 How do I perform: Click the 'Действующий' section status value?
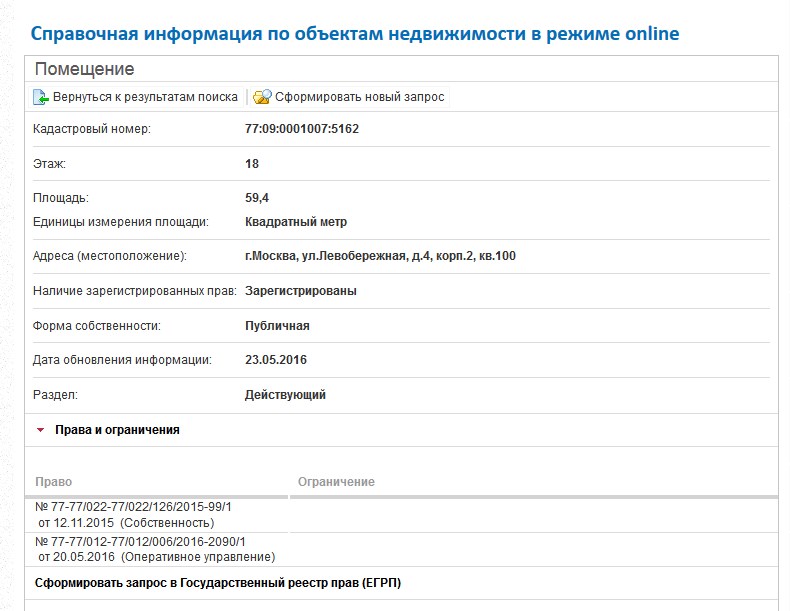coord(285,395)
